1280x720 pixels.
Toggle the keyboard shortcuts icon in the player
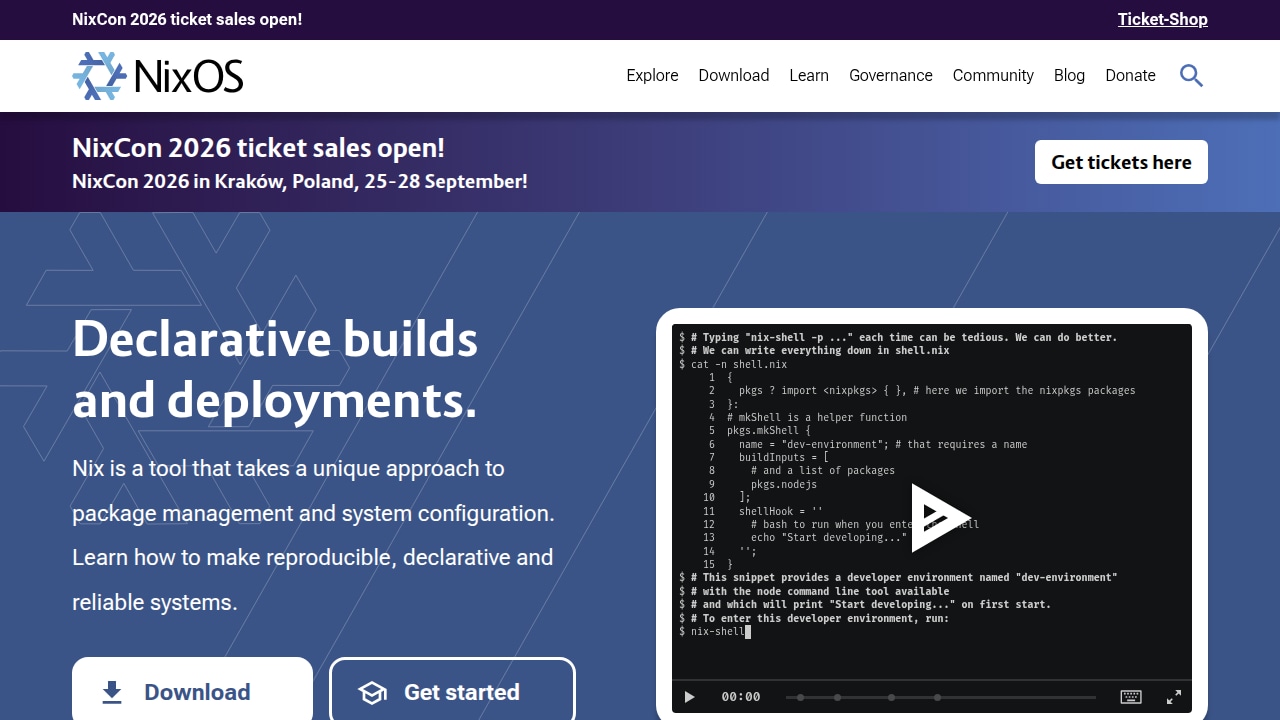click(1131, 697)
